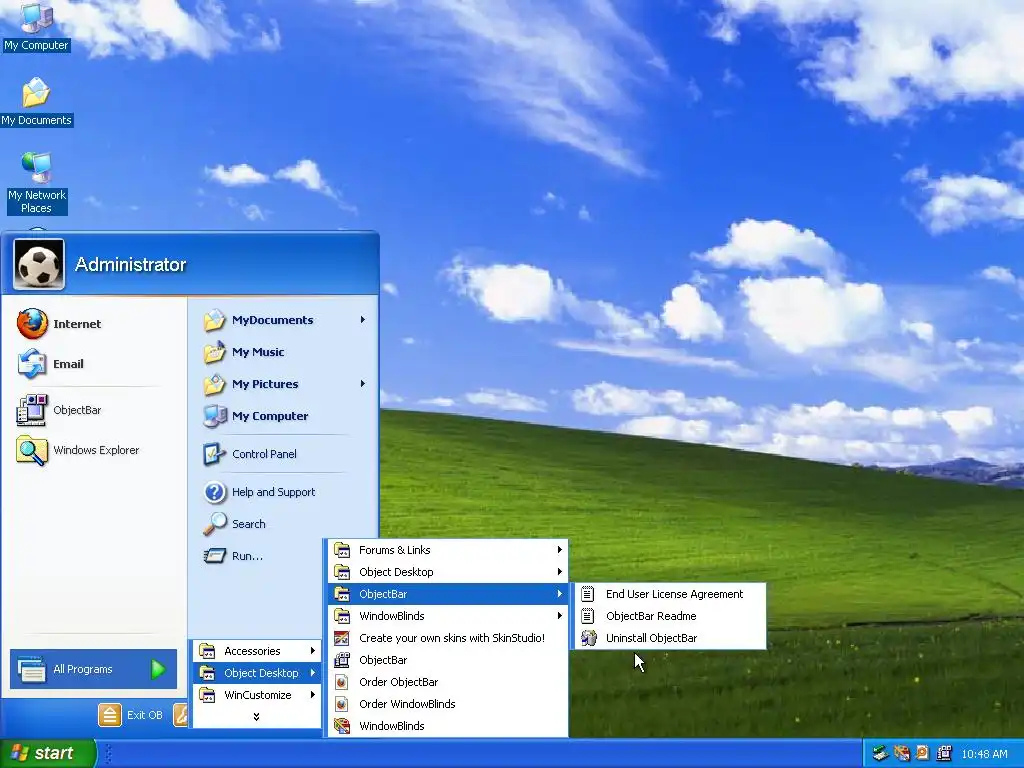This screenshot has height=768, width=1024.
Task: Open the My Documents desktop icon
Action: tap(36, 101)
